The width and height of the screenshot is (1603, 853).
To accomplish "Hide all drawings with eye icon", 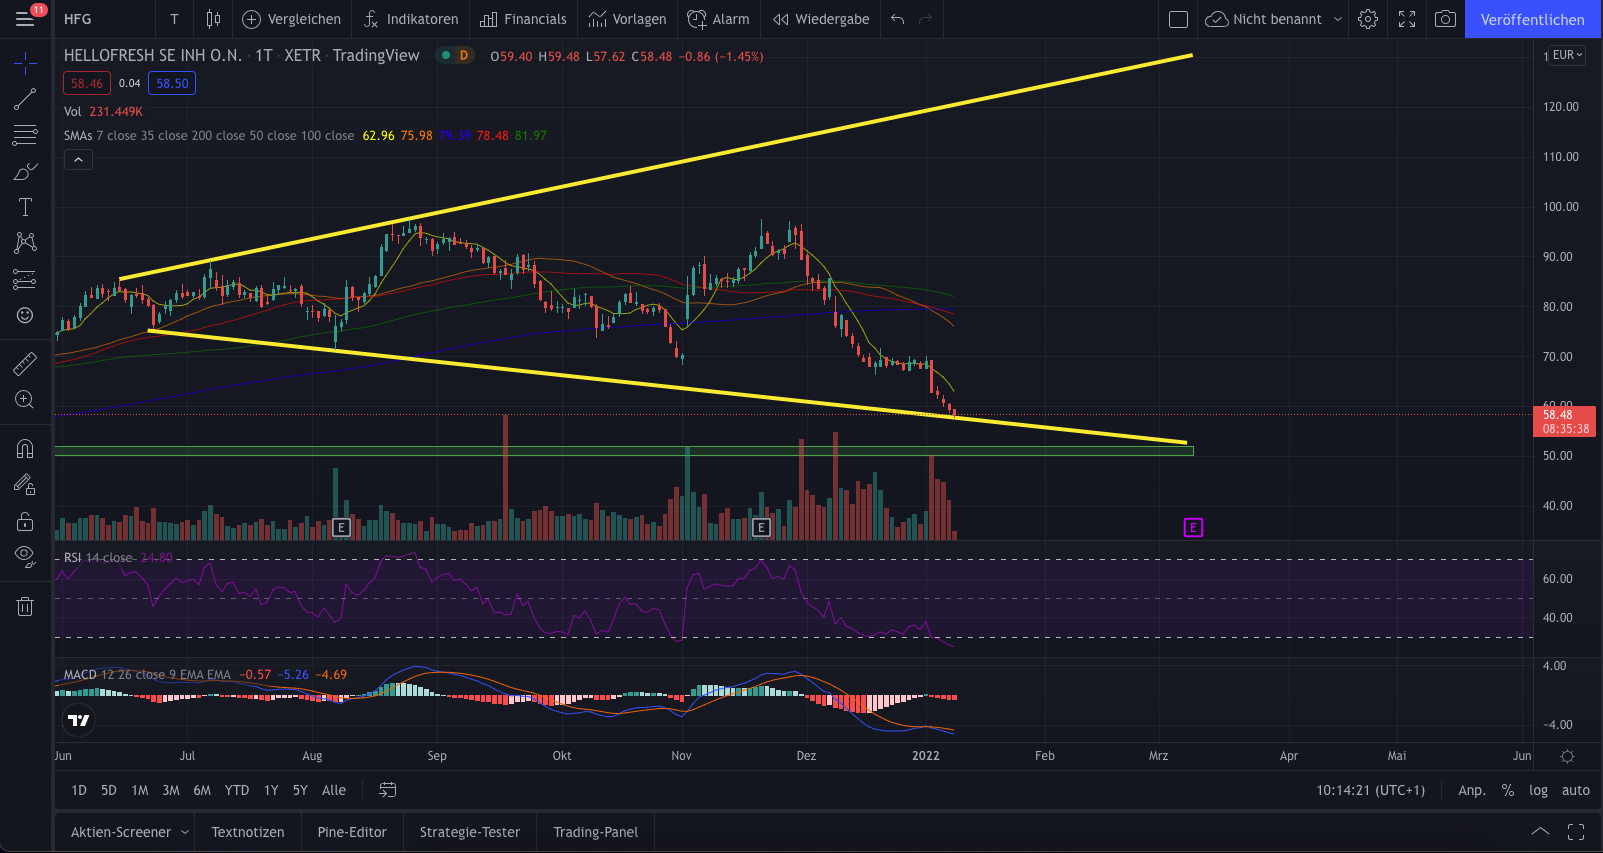I will coord(25,557).
